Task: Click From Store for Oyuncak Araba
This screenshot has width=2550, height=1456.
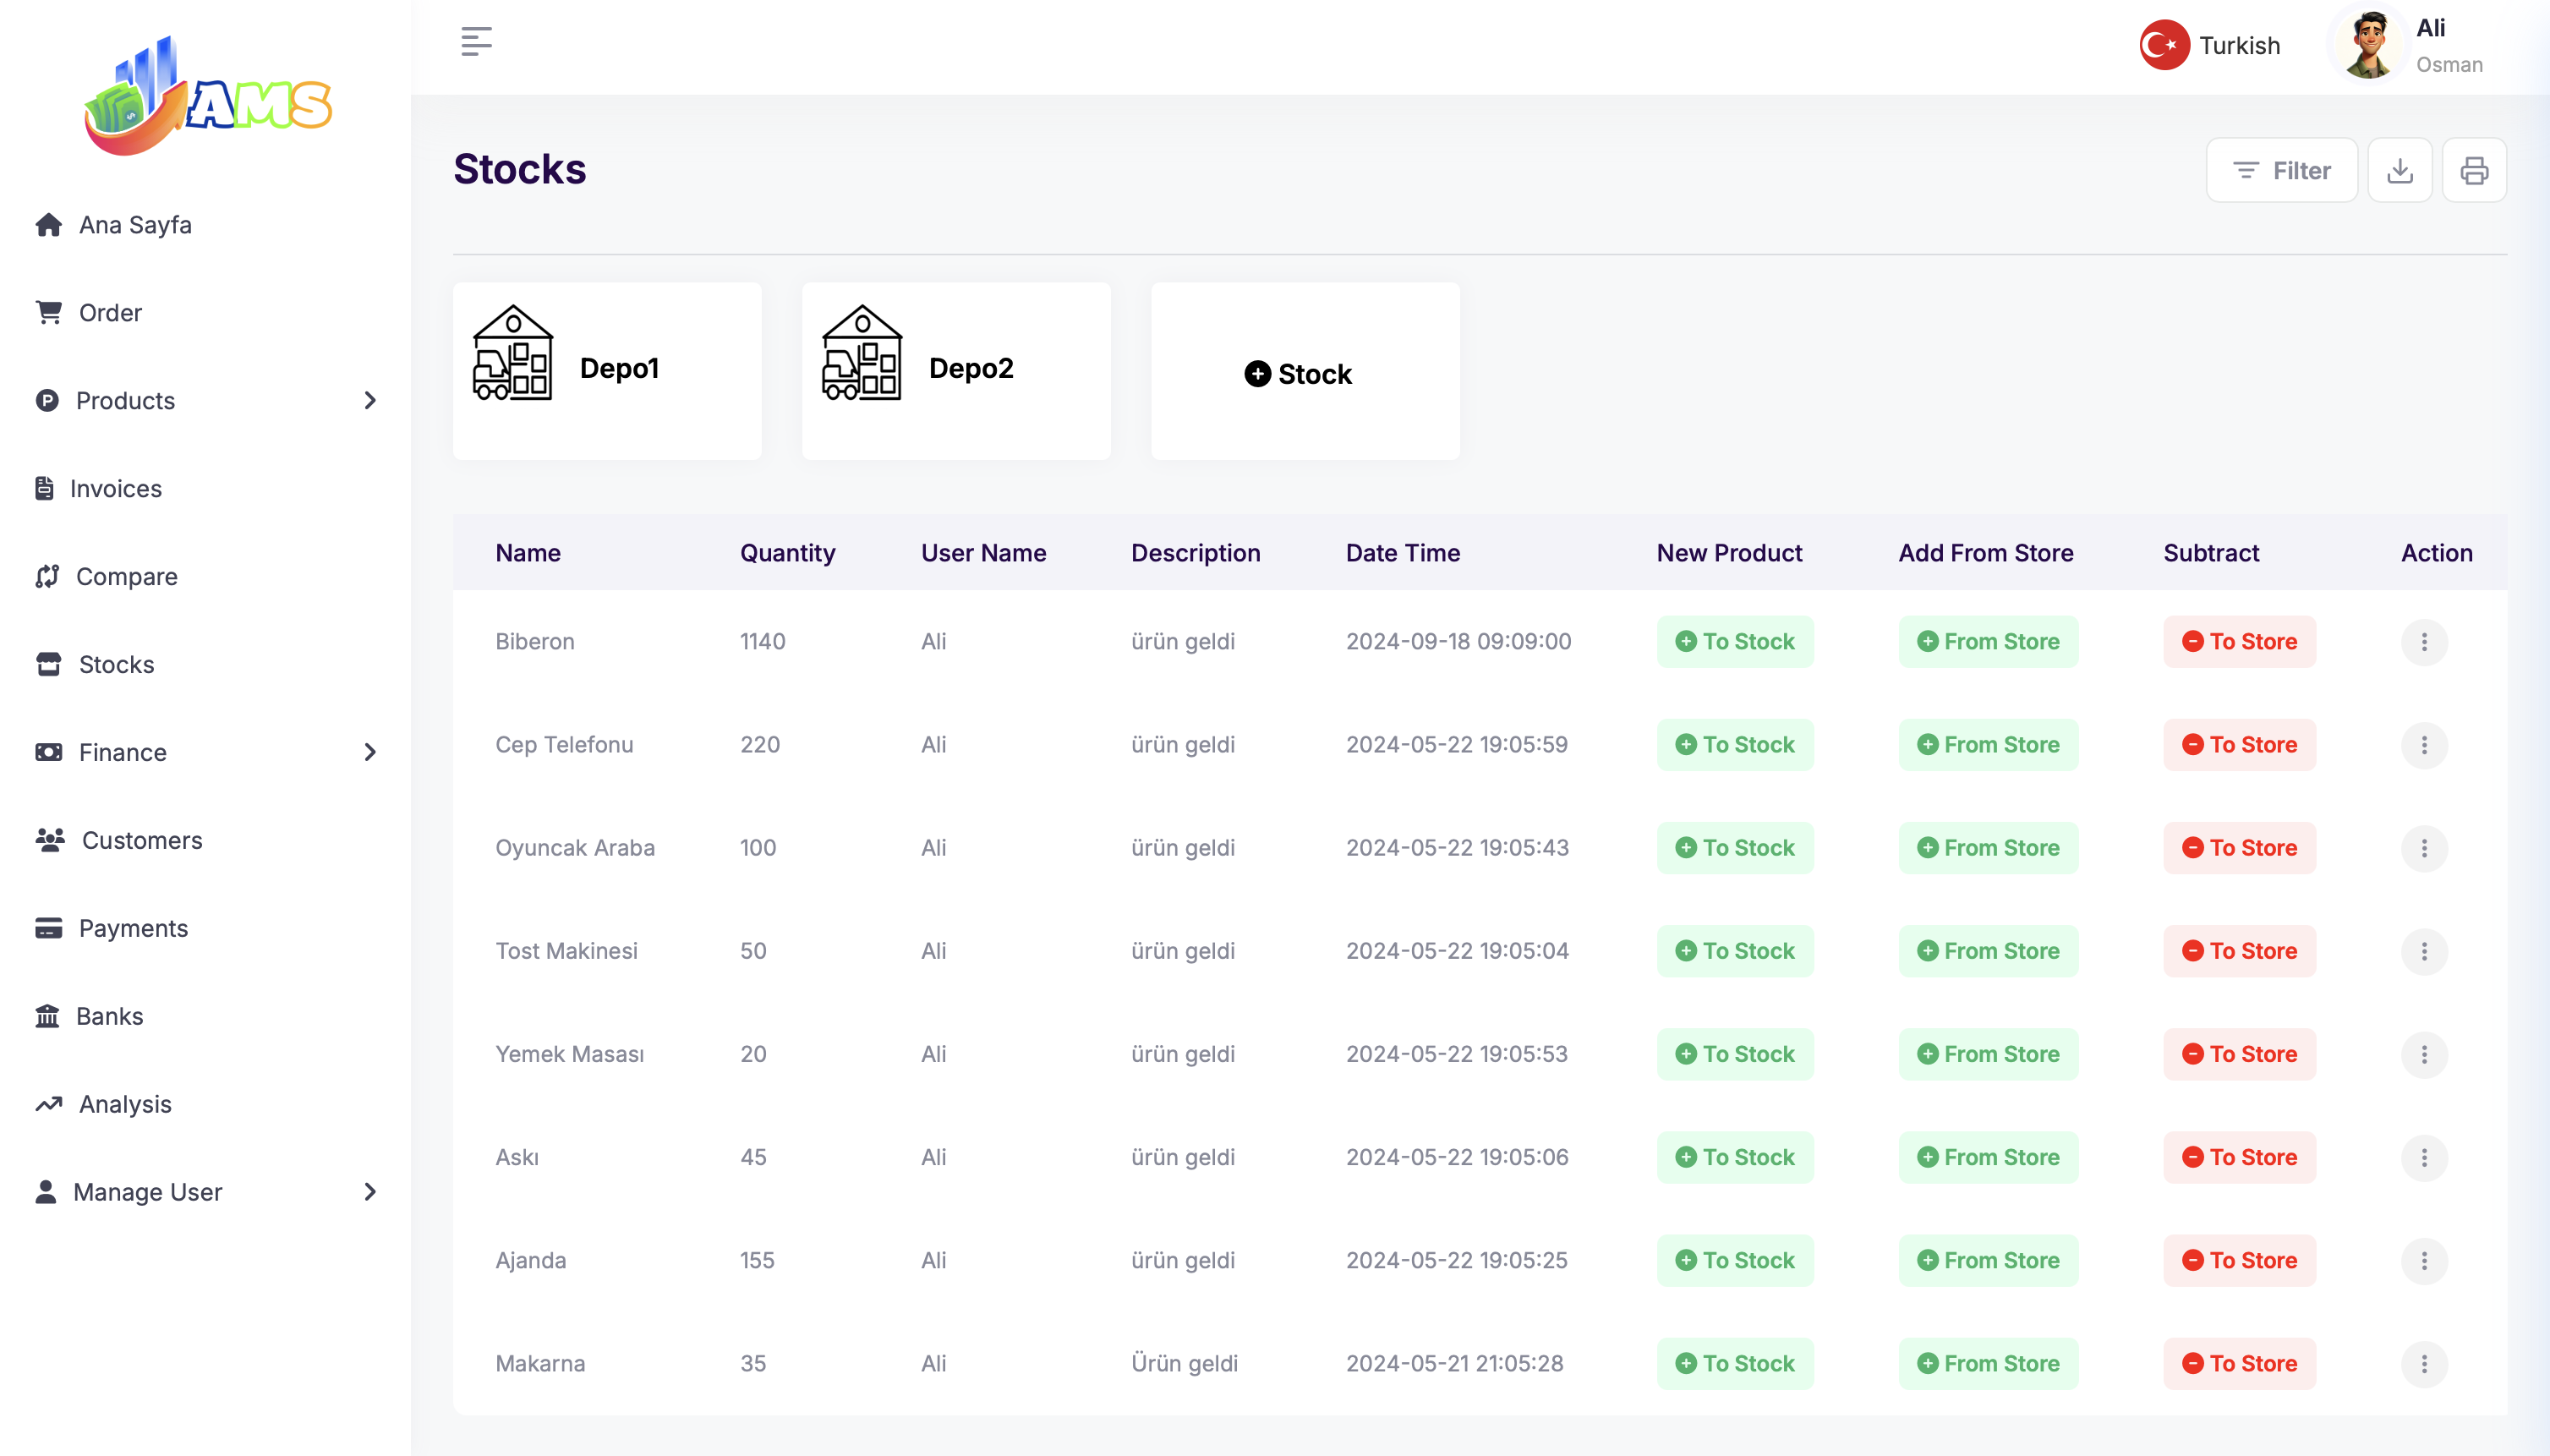Action: (1987, 848)
